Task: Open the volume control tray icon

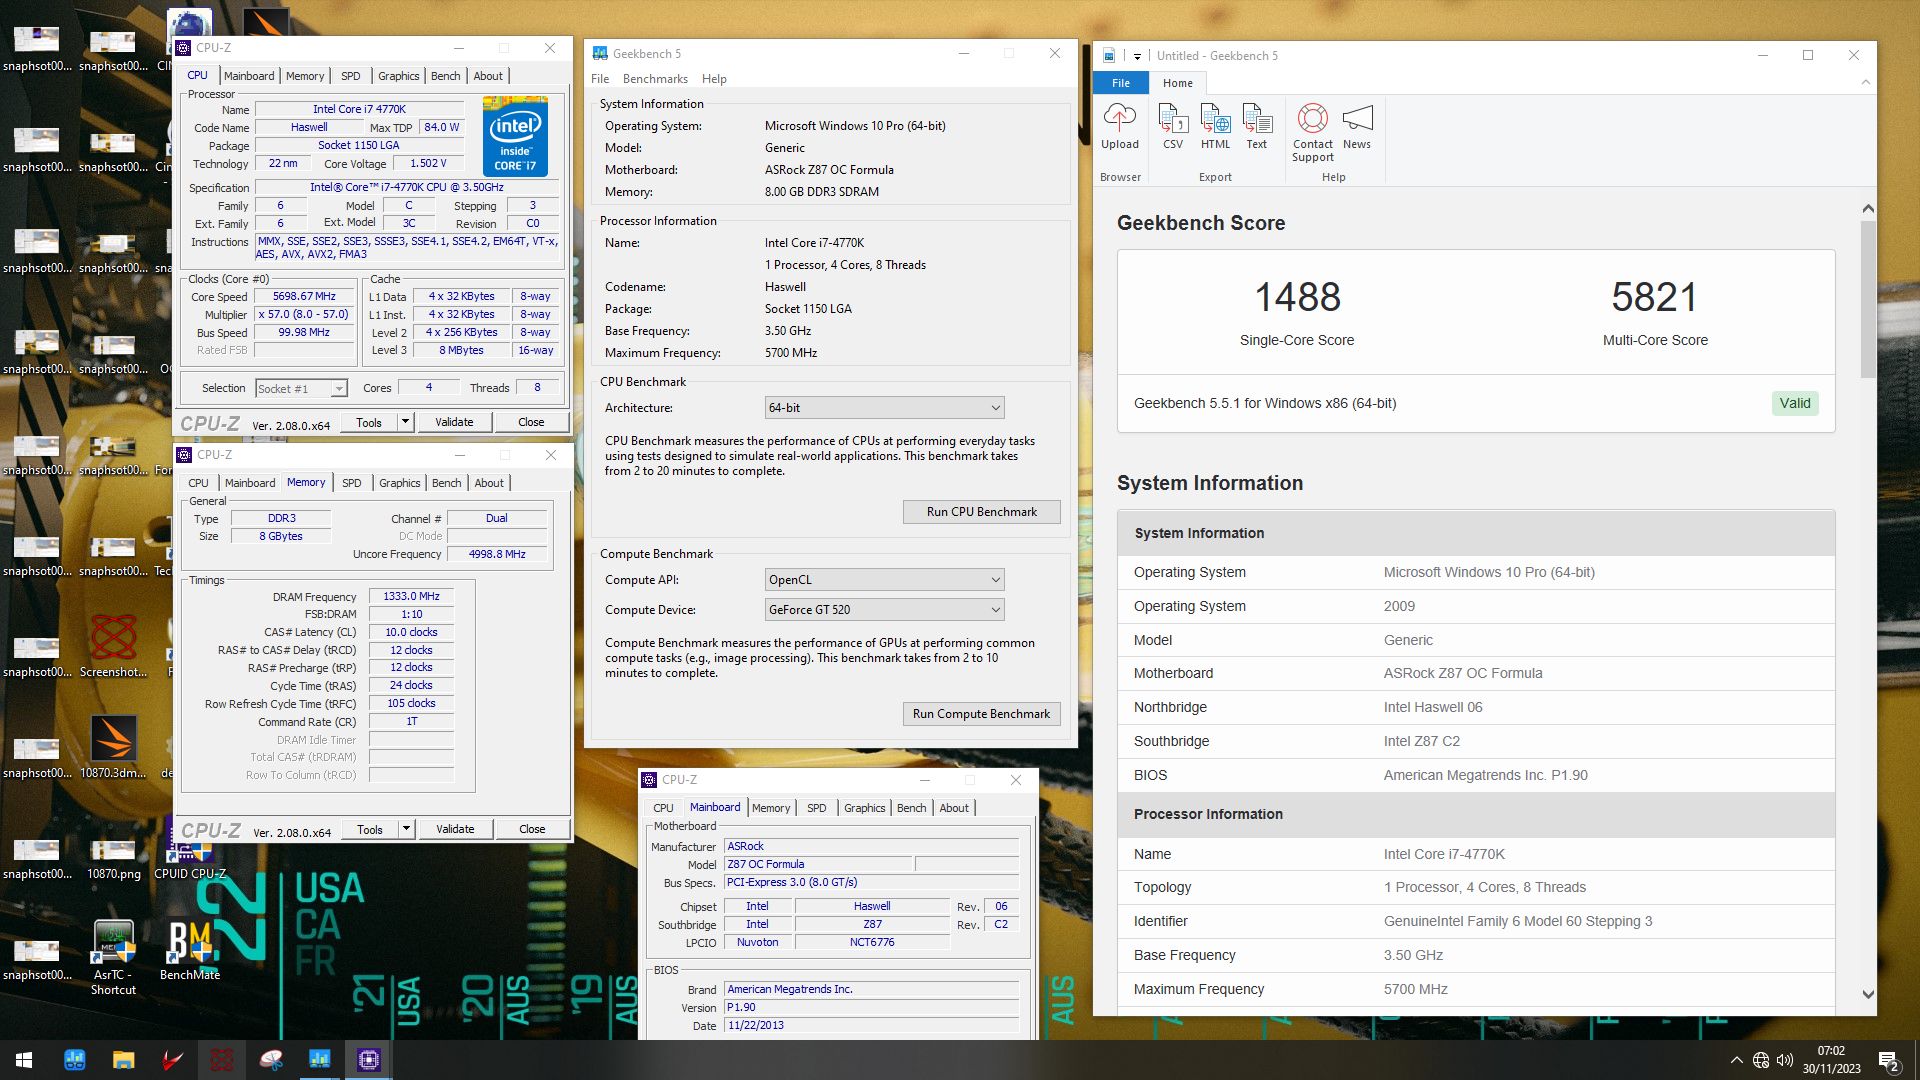Action: click(1785, 1060)
